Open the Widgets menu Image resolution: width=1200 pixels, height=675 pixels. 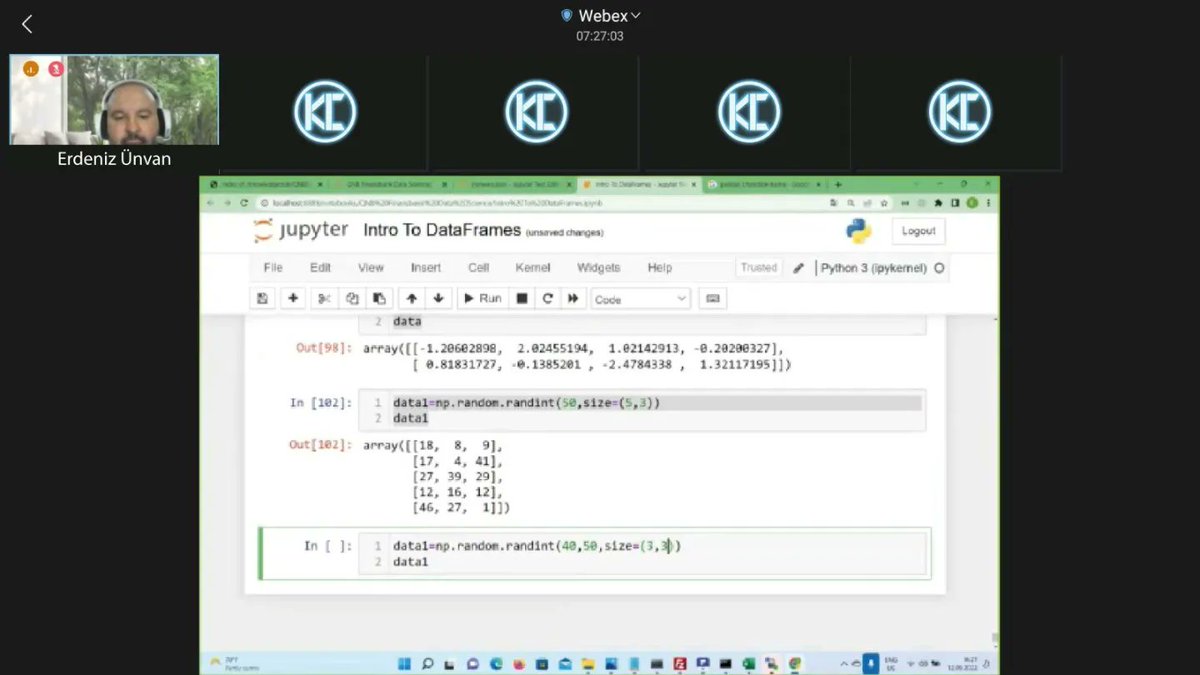tap(599, 268)
